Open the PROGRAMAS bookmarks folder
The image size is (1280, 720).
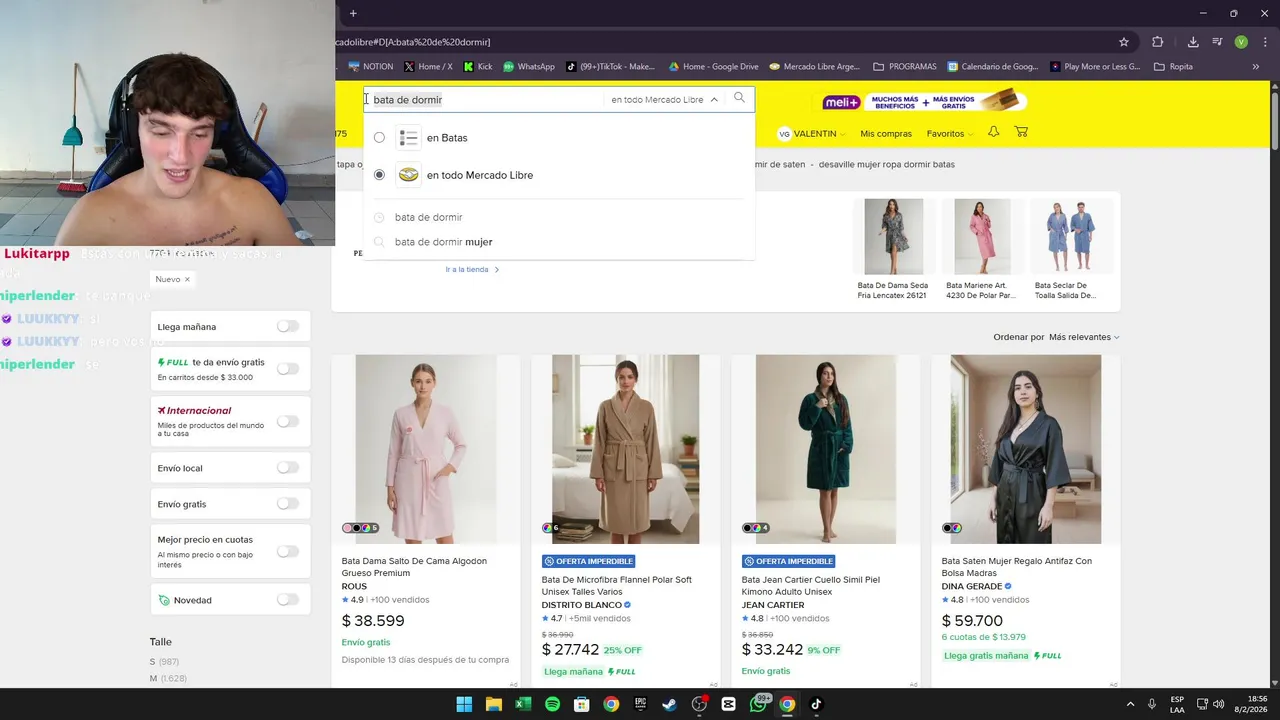click(x=905, y=67)
